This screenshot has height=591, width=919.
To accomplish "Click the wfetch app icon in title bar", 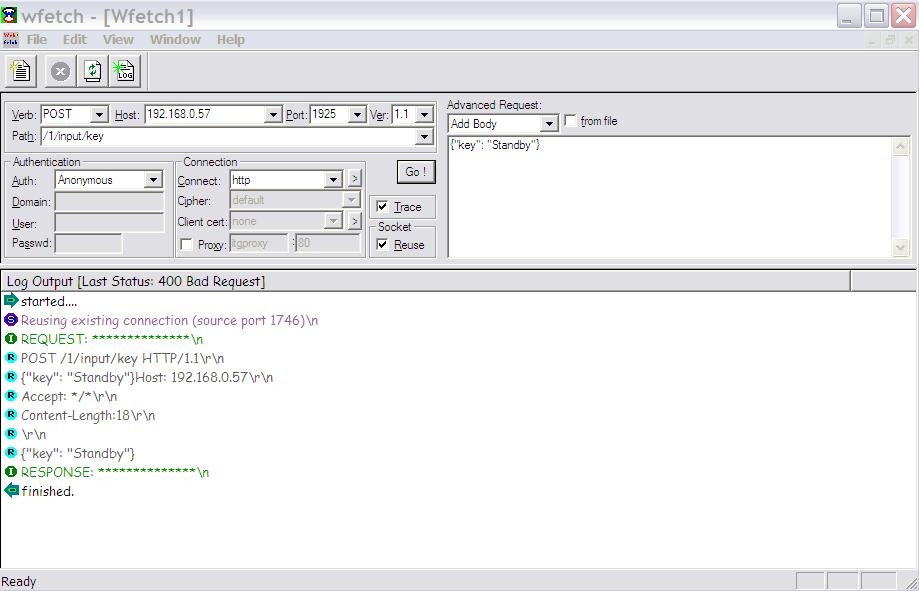I will click(10, 15).
